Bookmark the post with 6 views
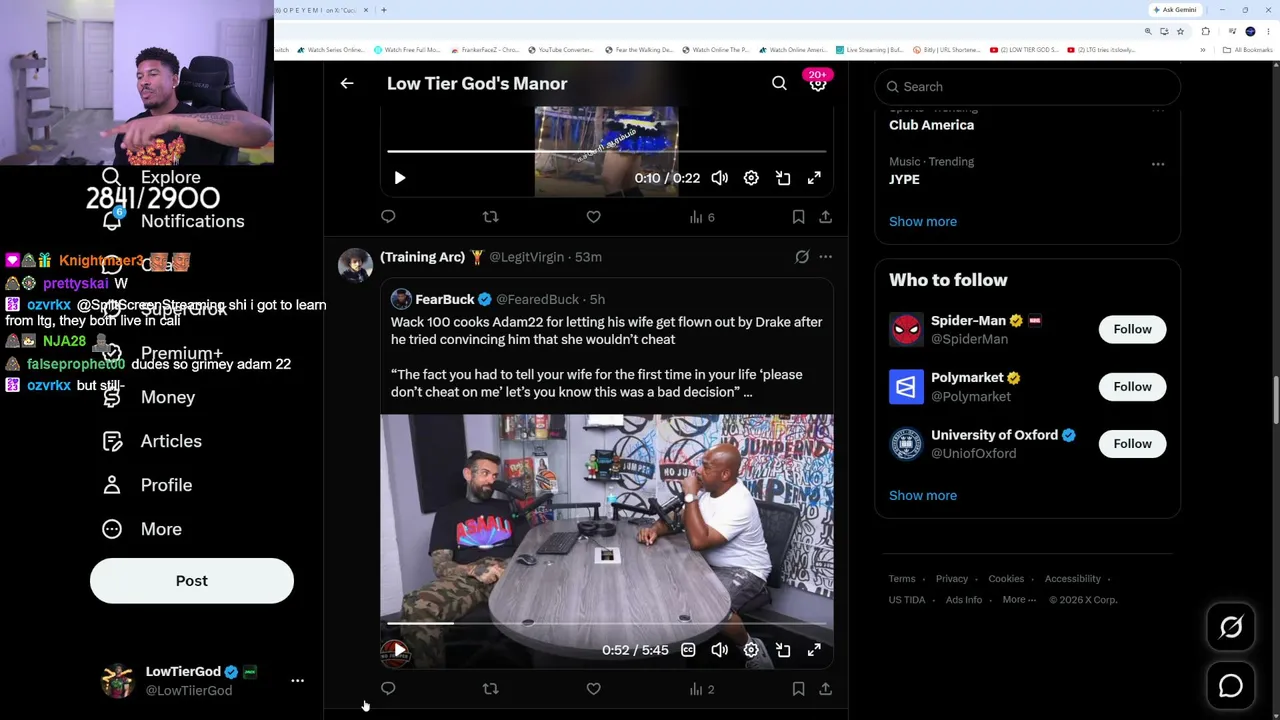 click(x=798, y=217)
